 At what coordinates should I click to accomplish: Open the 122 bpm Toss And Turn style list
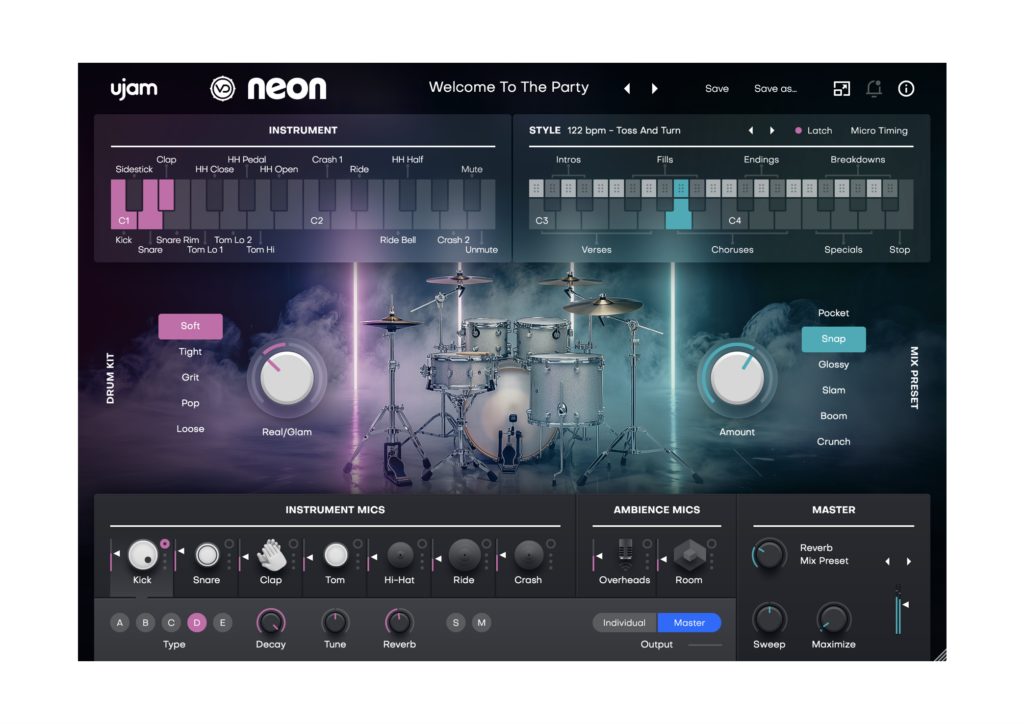tap(624, 131)
